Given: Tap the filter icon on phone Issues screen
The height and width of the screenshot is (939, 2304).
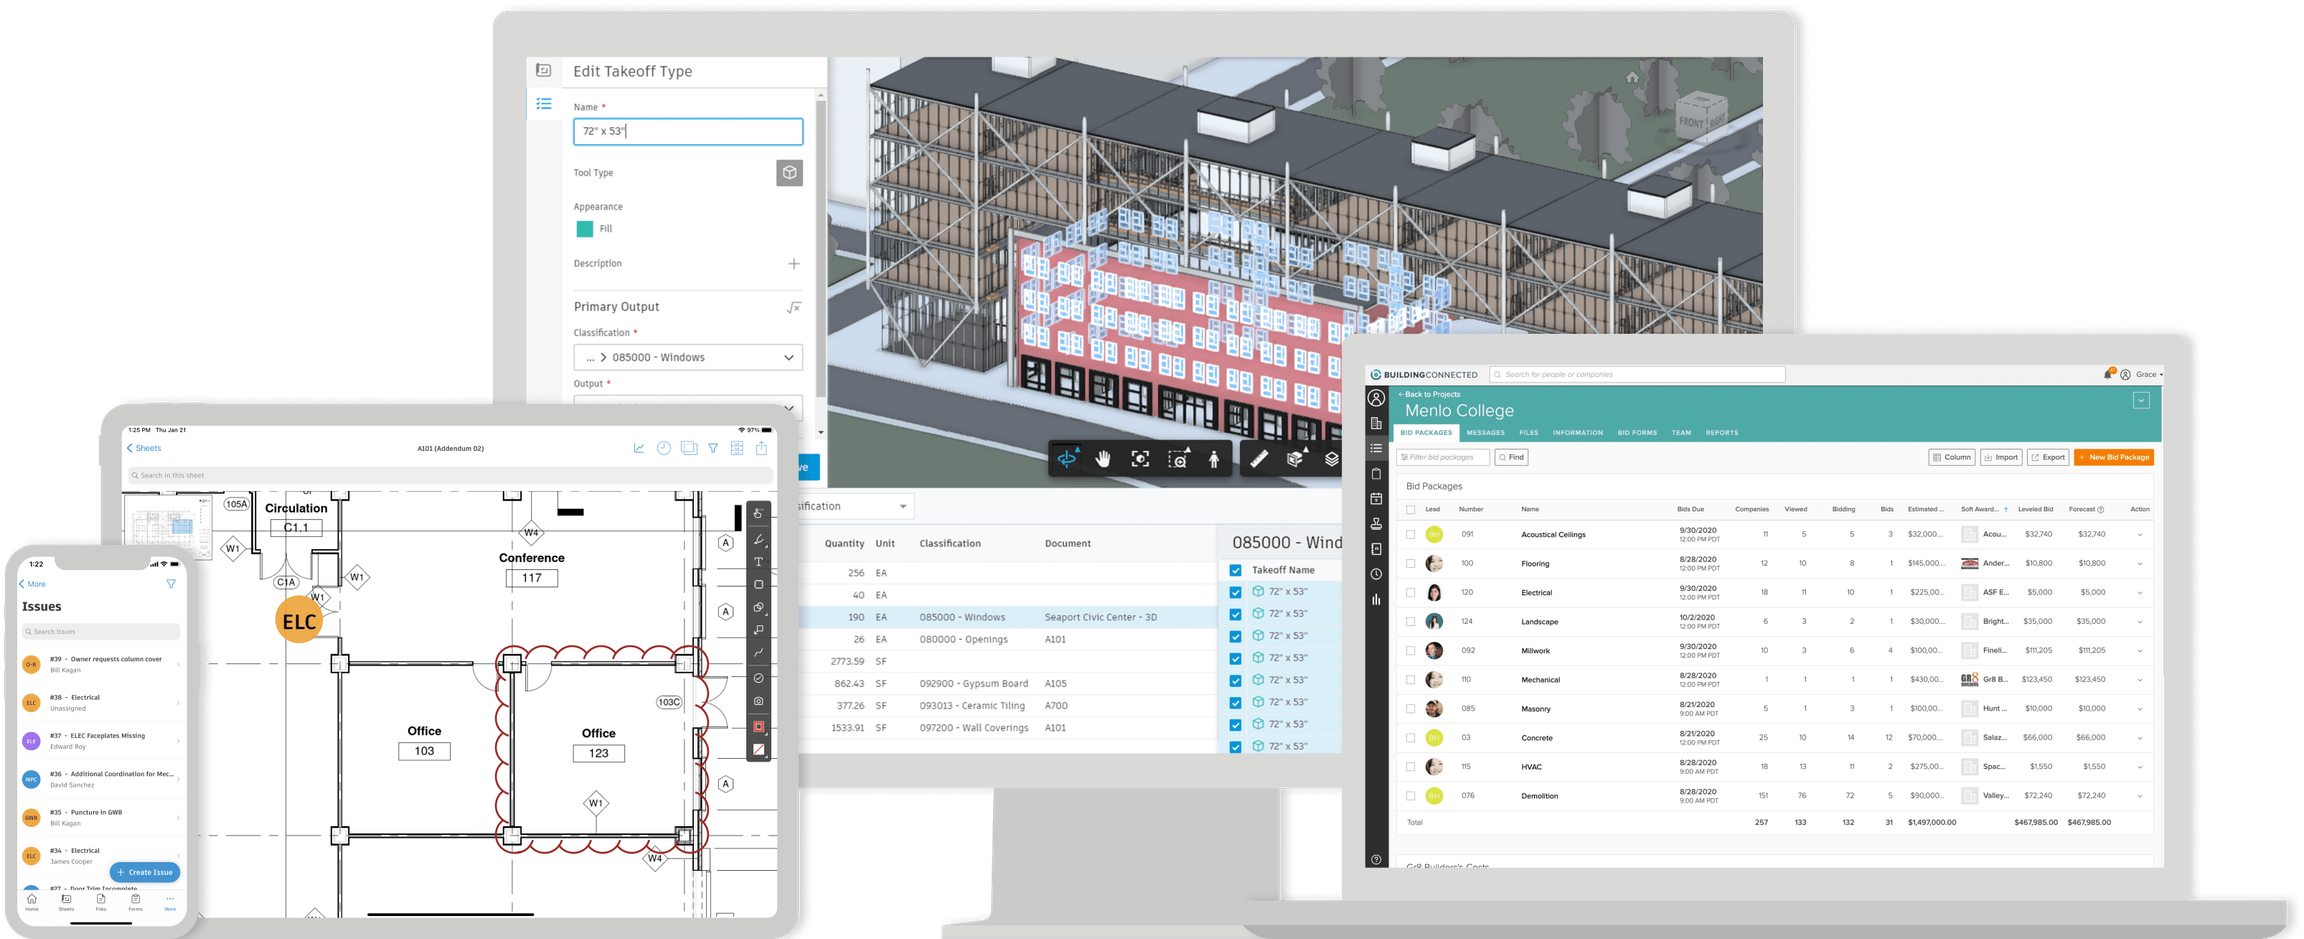Looking at the screenshot, I should tap(171, 584).
